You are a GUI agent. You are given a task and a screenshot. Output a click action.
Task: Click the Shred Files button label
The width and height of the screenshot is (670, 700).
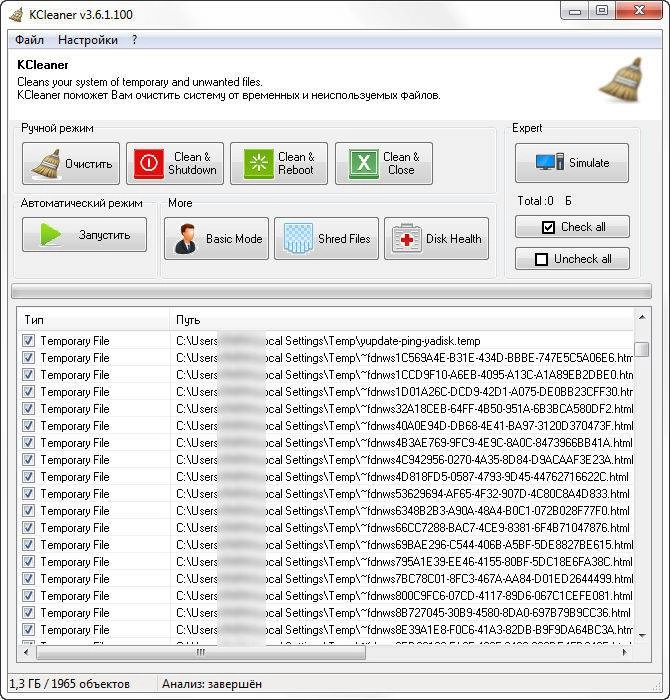click(x=344, y=239)
